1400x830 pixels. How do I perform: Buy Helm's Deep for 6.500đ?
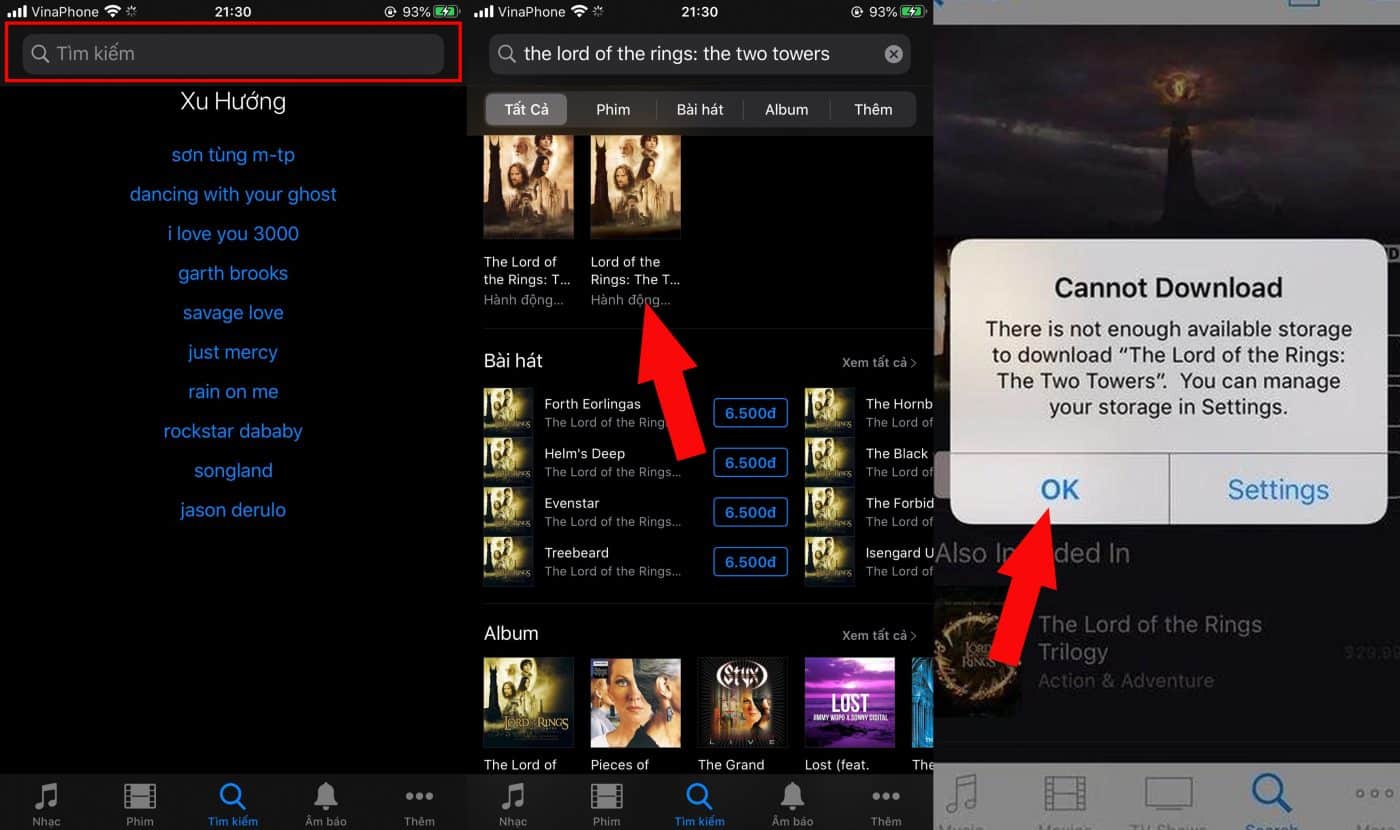(750, 462)
